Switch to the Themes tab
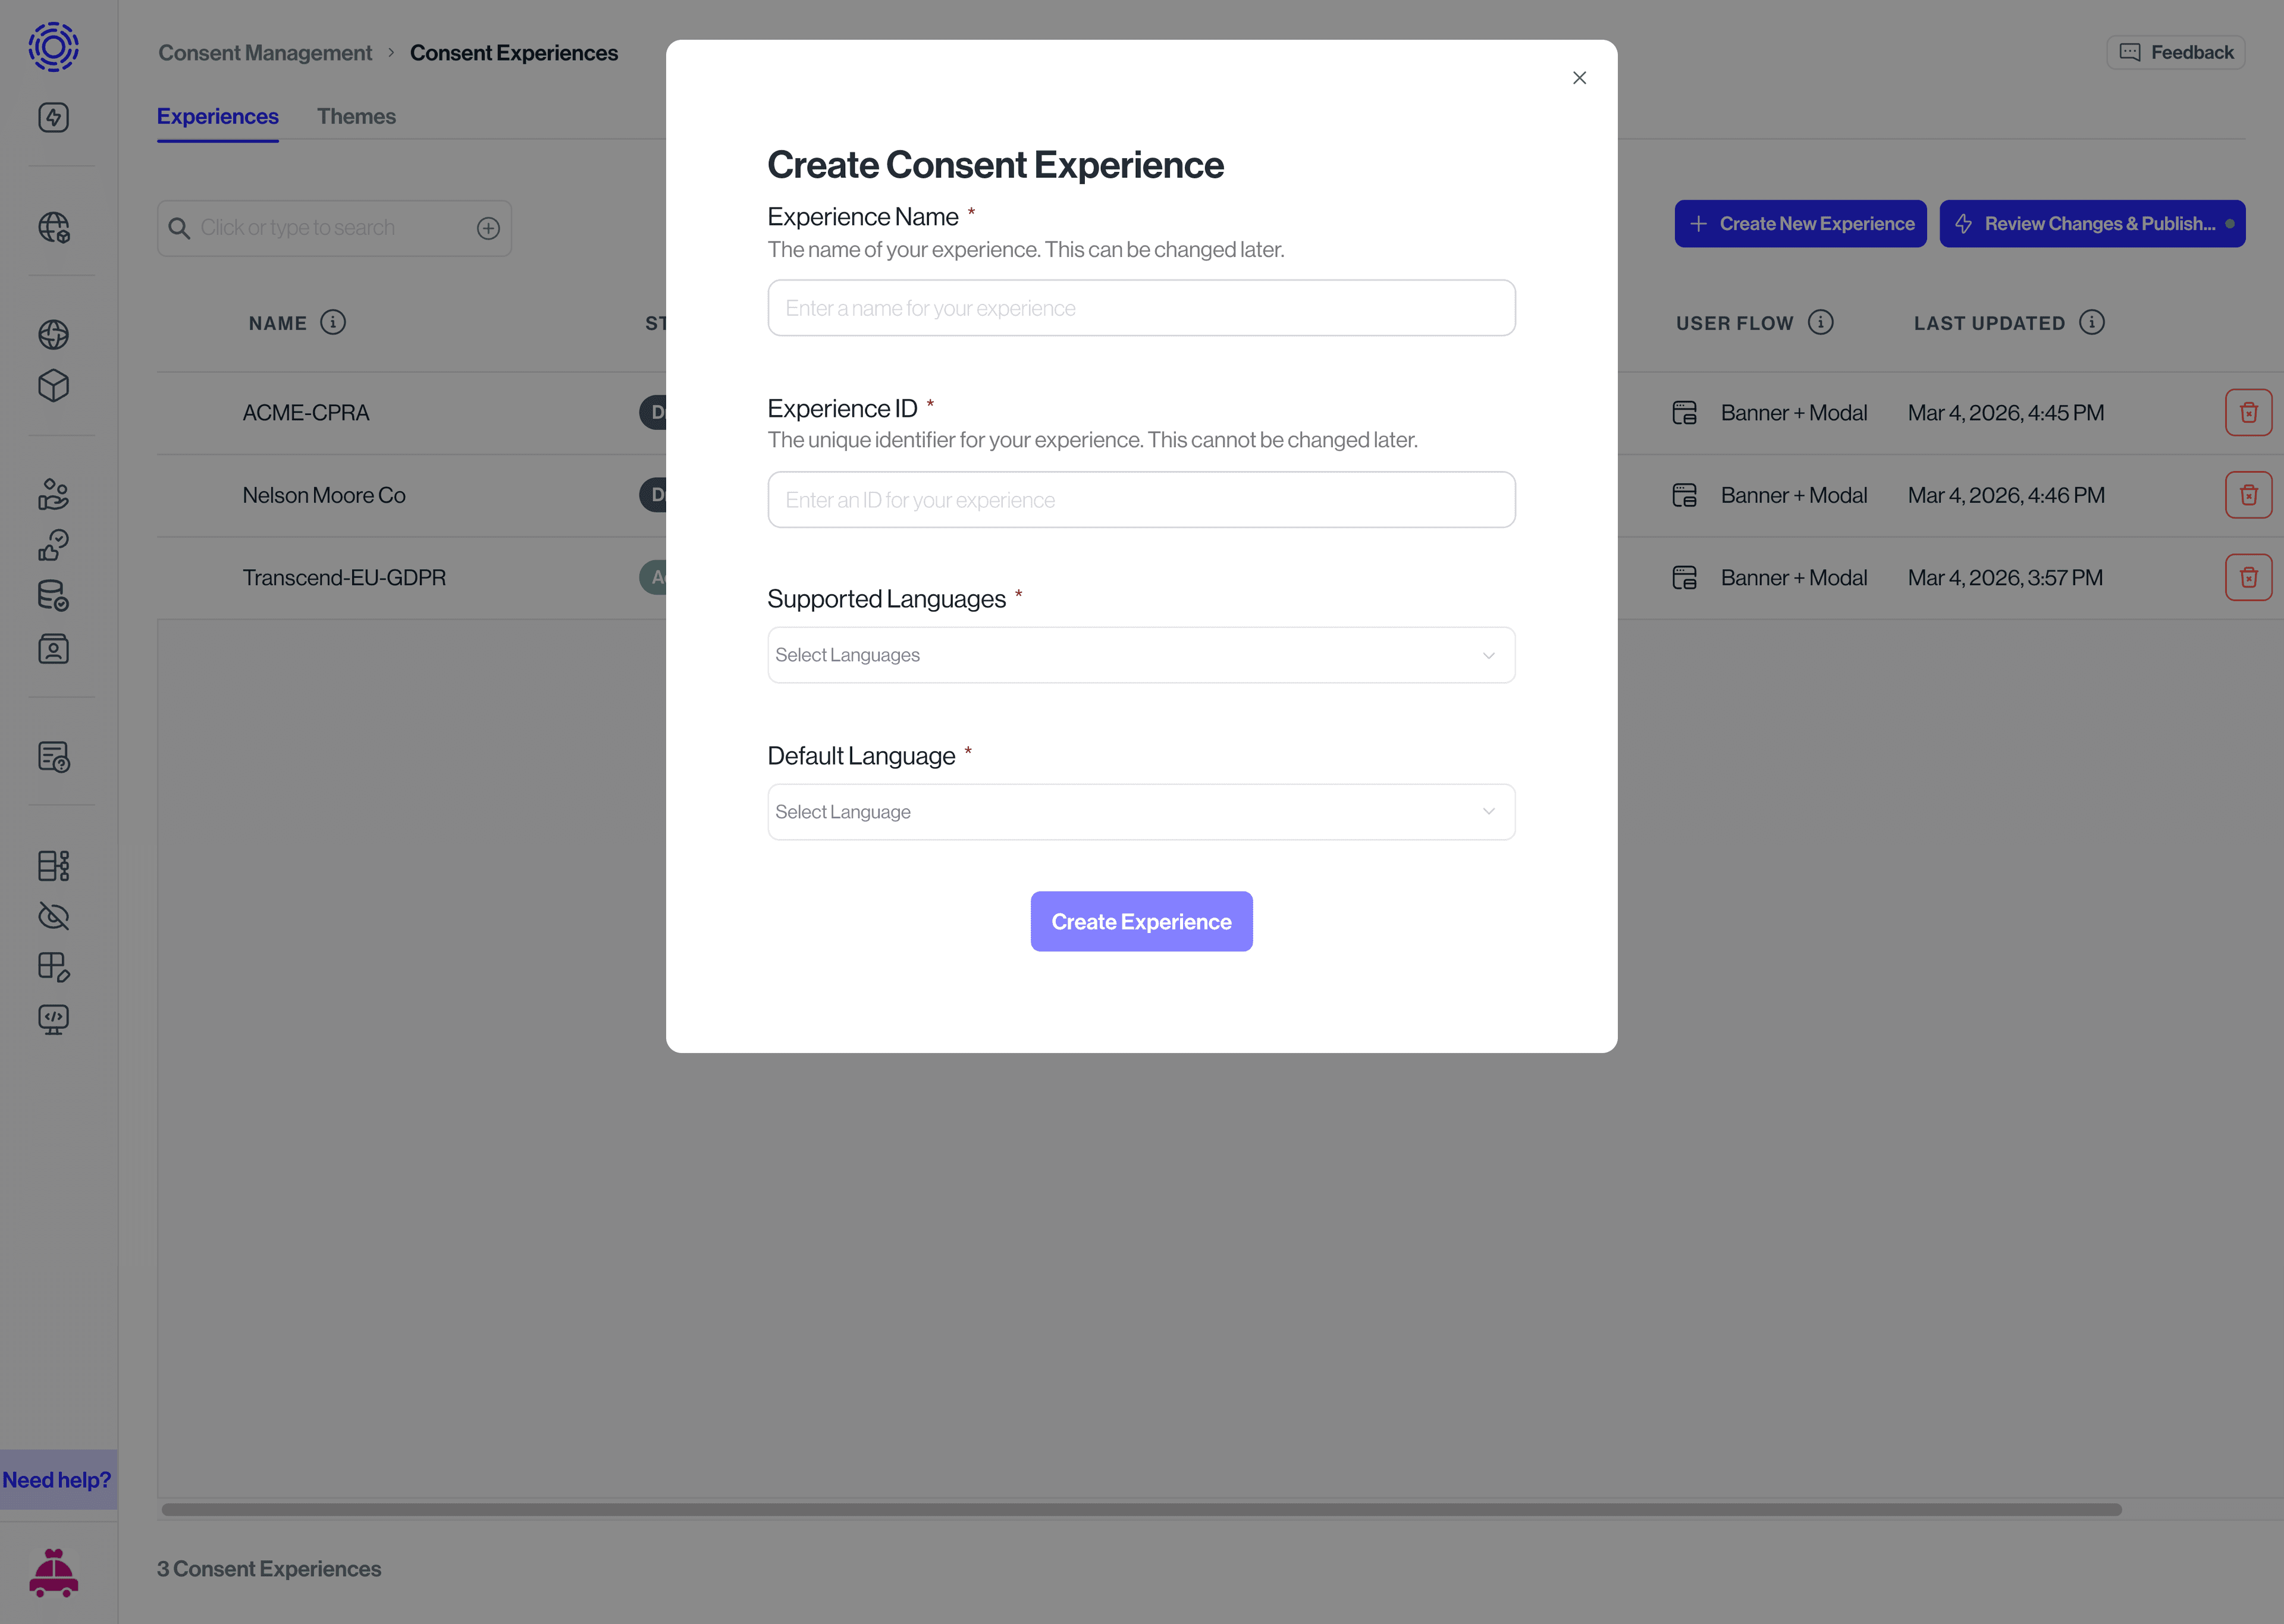 (356, 116)
